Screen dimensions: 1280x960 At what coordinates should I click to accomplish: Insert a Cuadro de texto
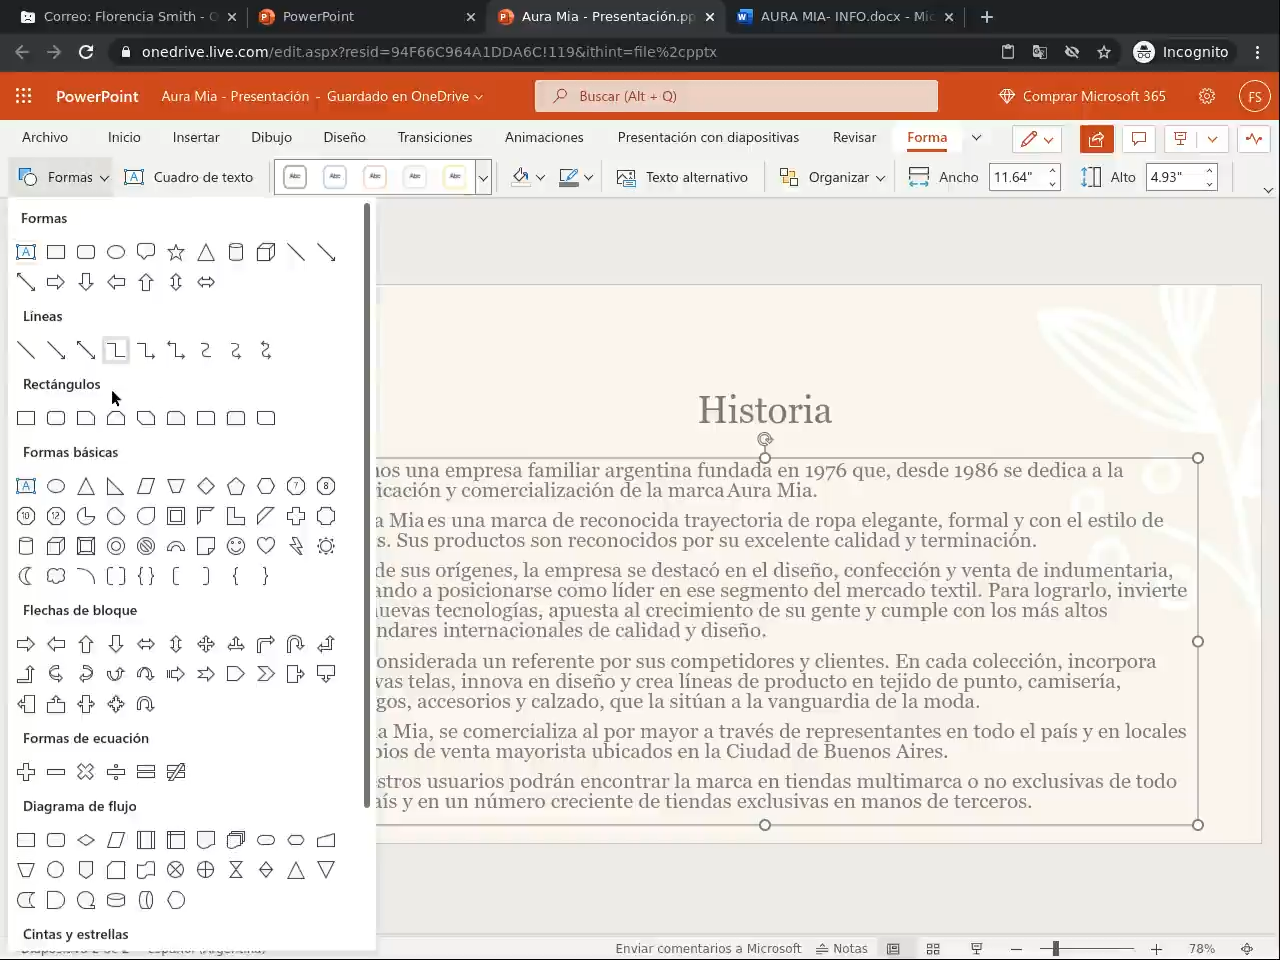point(189,177)
